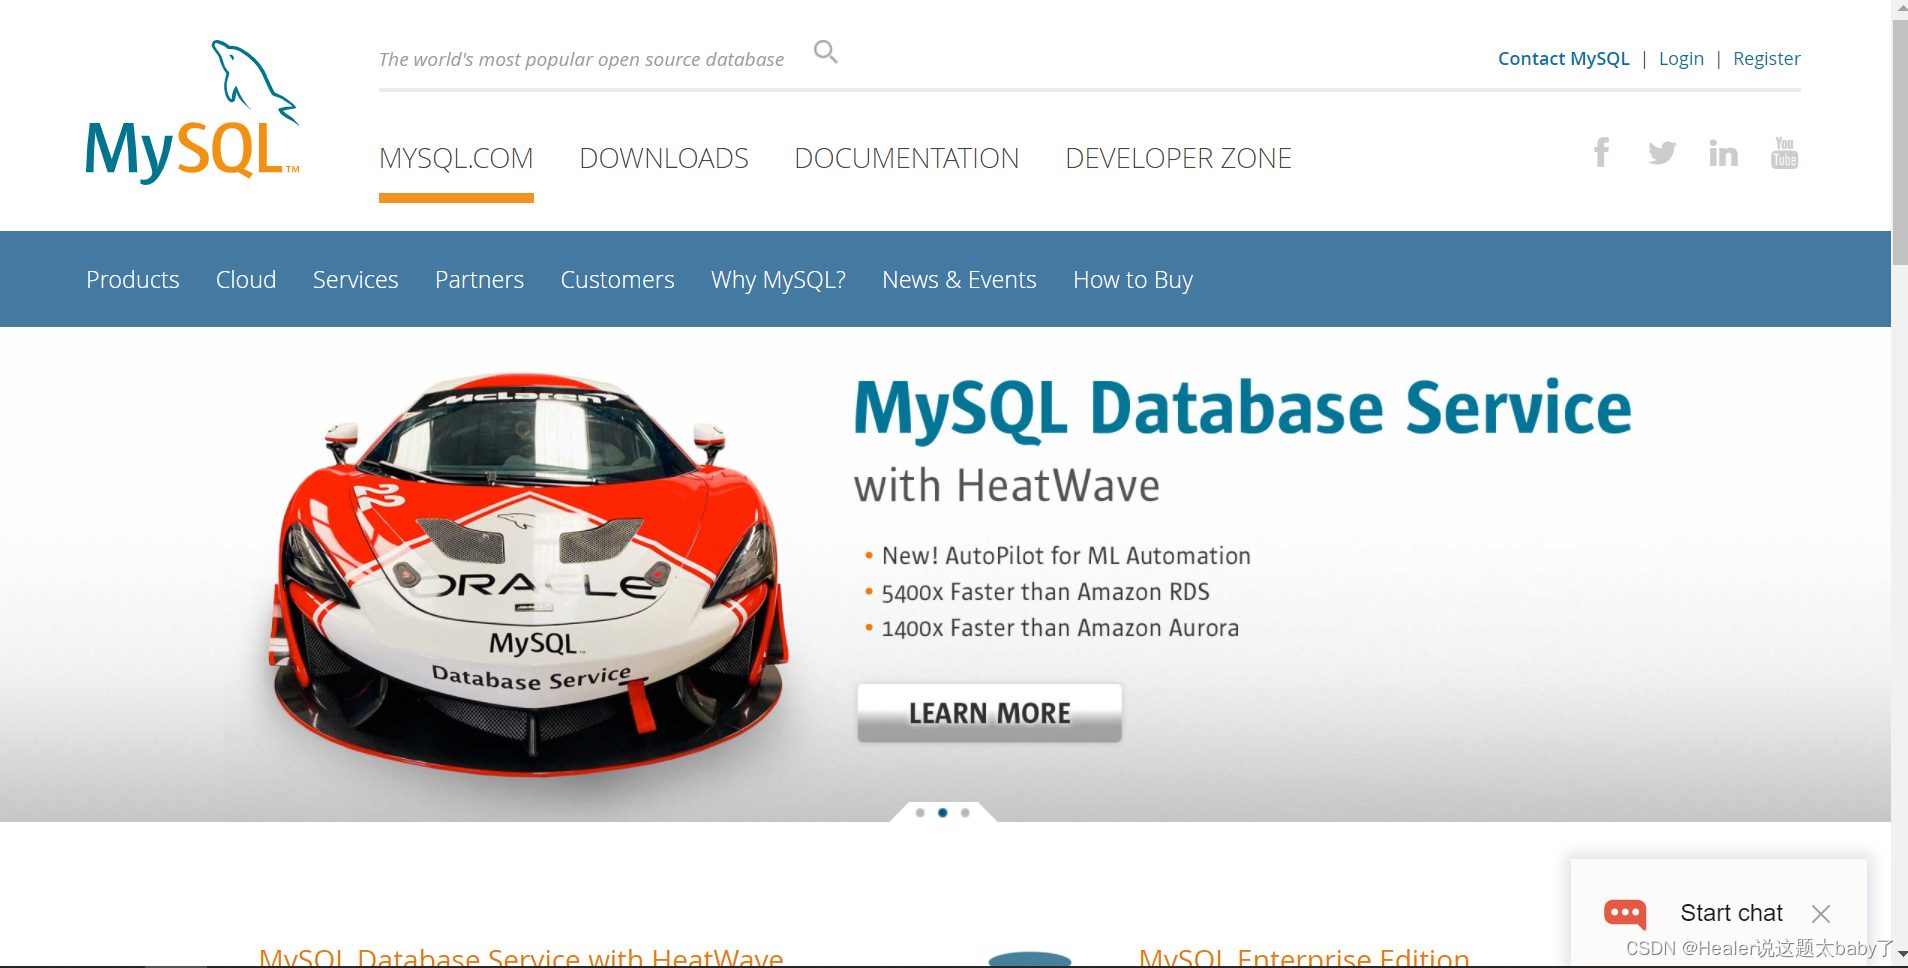Open MySQL's LinkedIn icon
Screen dimensions: 1908x968
click(x=1723, y=152)
